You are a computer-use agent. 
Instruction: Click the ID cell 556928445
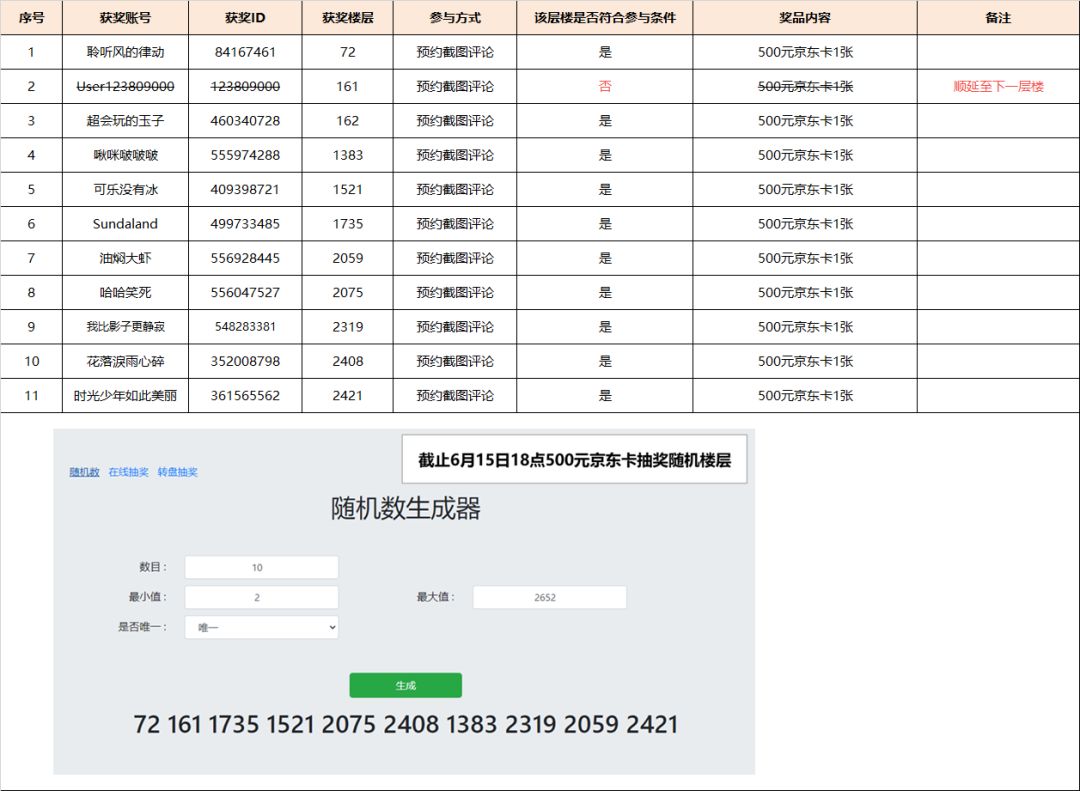tap(245, 258)
